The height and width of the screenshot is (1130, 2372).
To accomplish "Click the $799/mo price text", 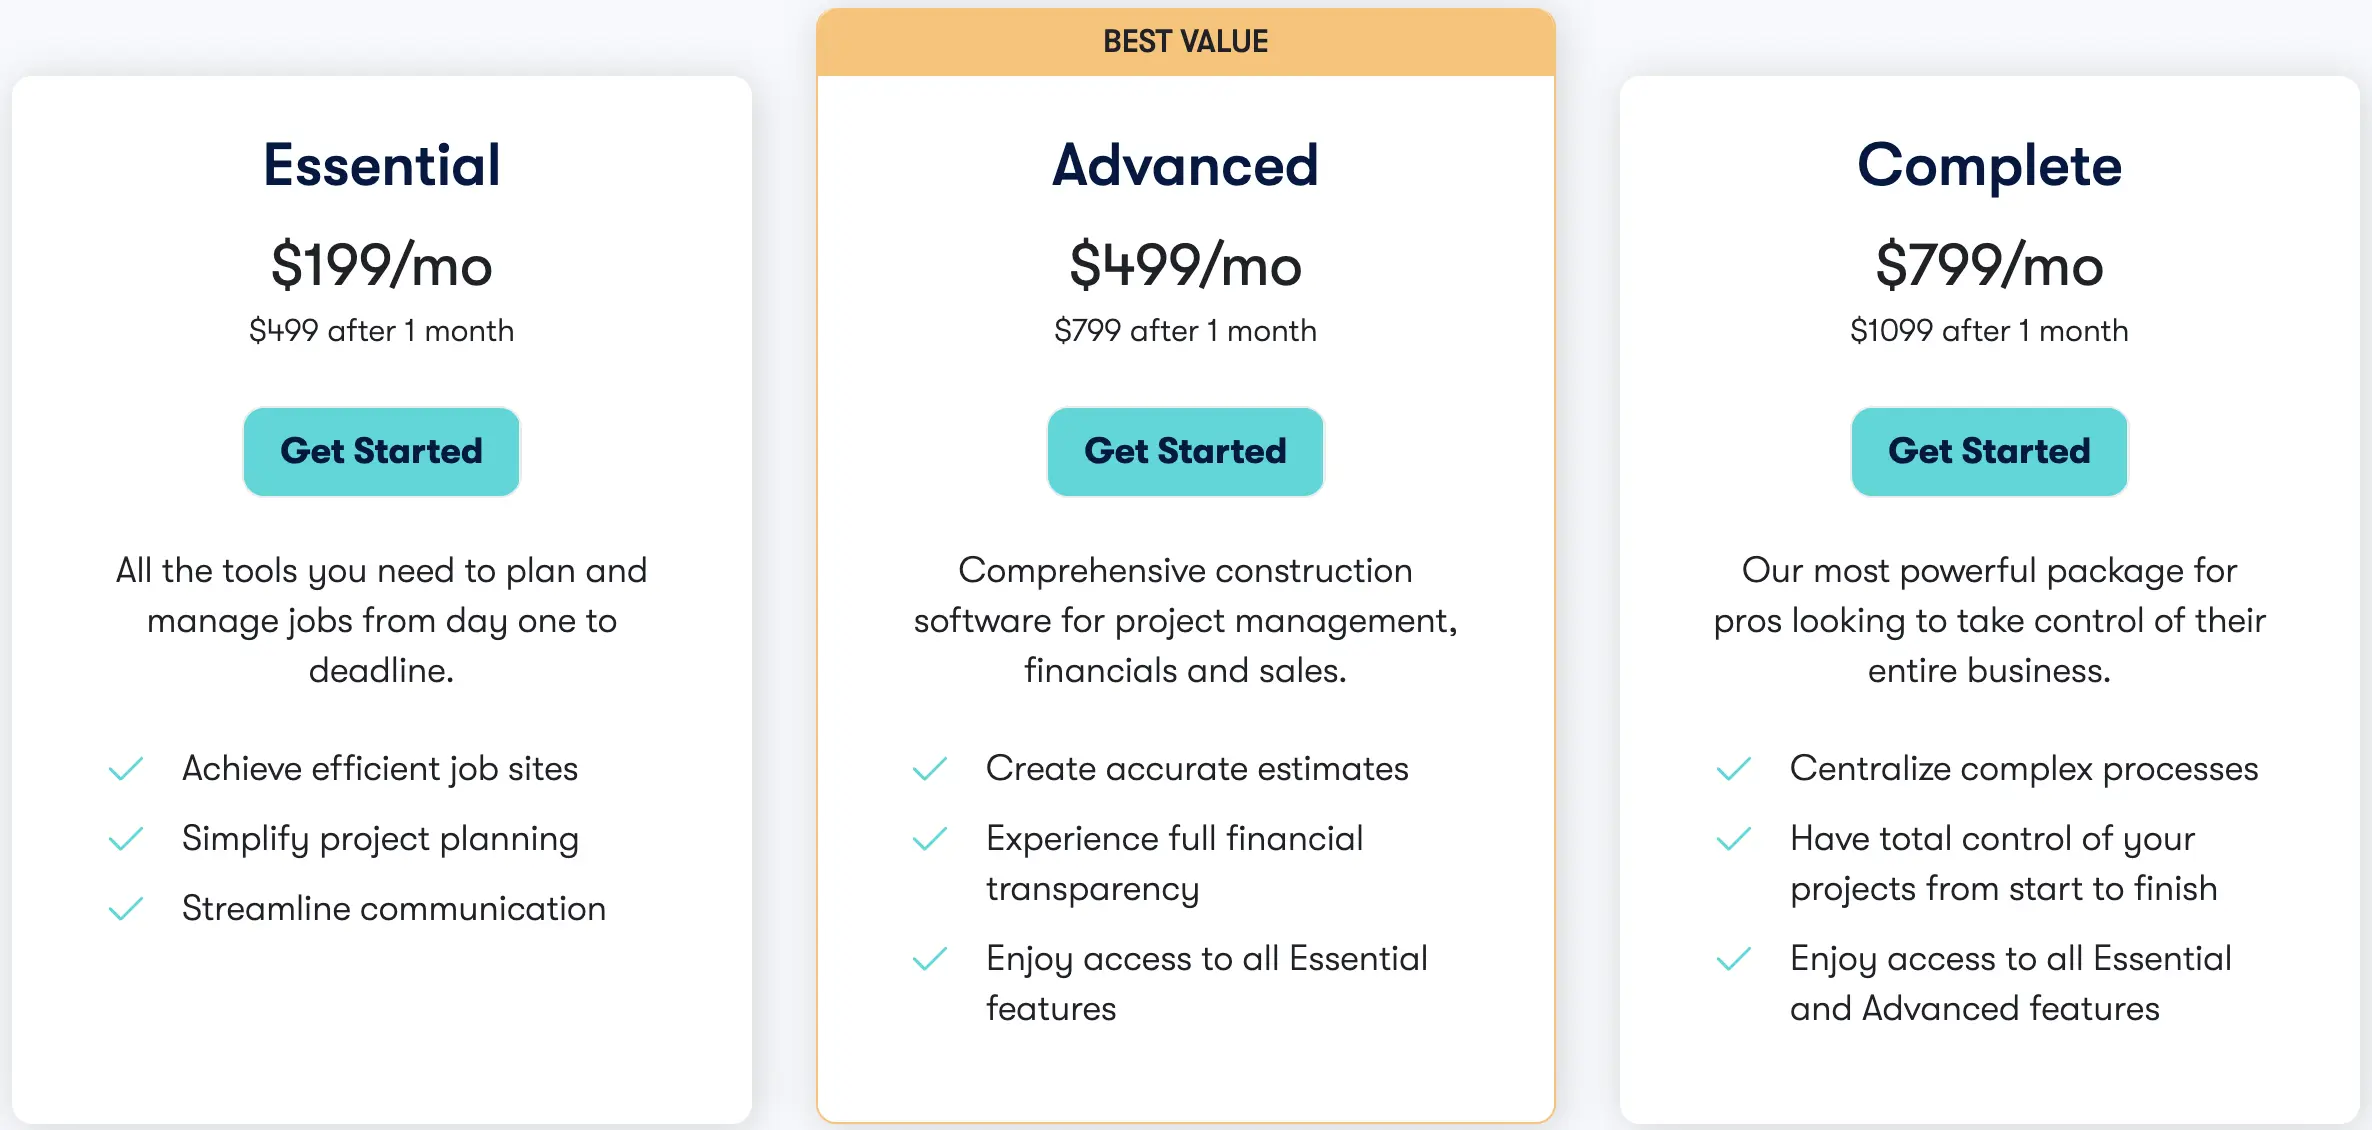I will (1988, 265).
